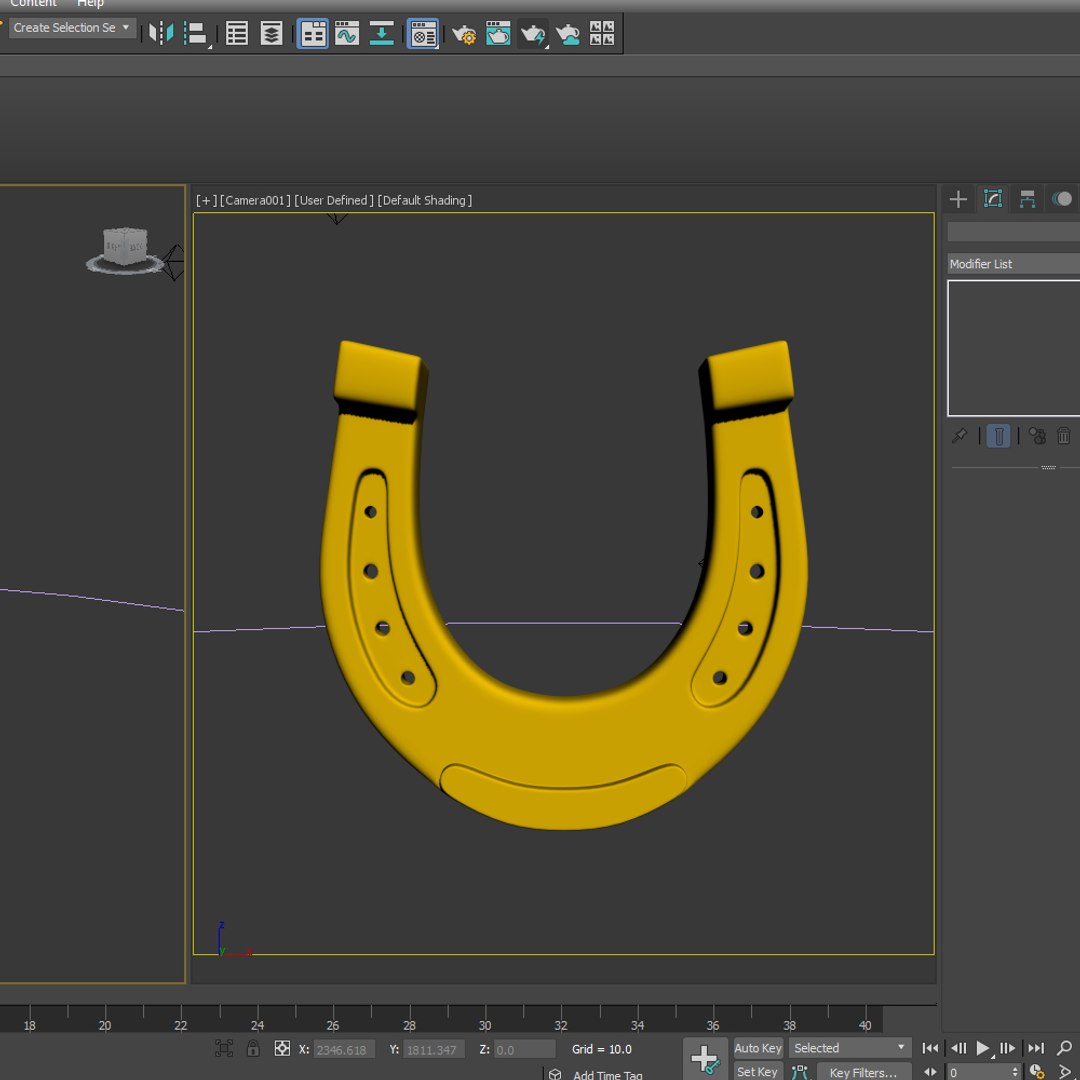1080x1080 pixels.
Task: Toggle Key Mode icon
Action: click(x=930, y=1072)
